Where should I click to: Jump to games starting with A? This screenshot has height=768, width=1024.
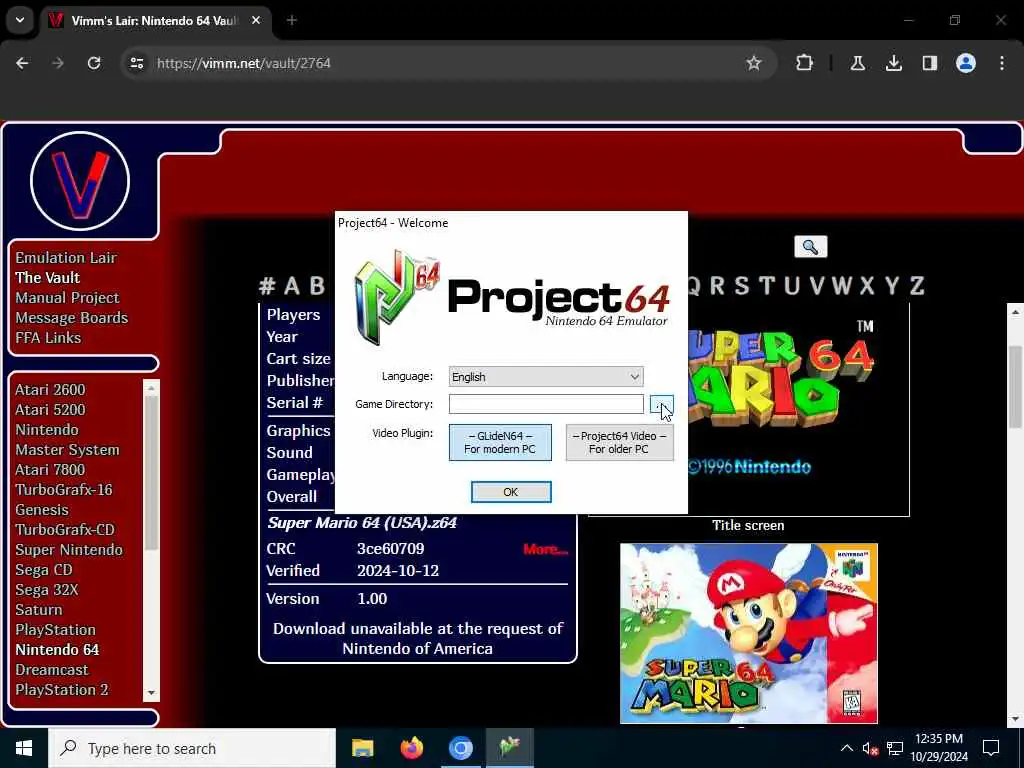292,285
